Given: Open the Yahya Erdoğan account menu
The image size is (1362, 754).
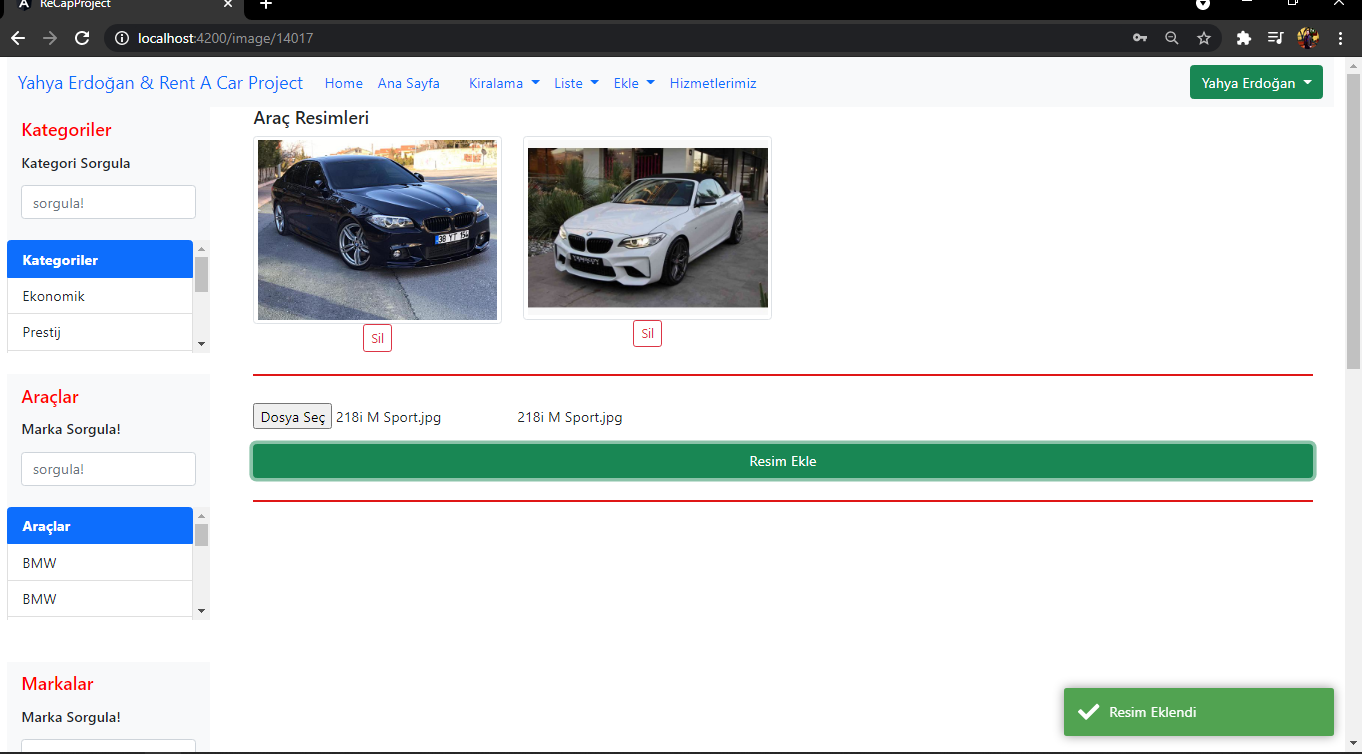Looking at the screenshot, I should click(1256, 82).
